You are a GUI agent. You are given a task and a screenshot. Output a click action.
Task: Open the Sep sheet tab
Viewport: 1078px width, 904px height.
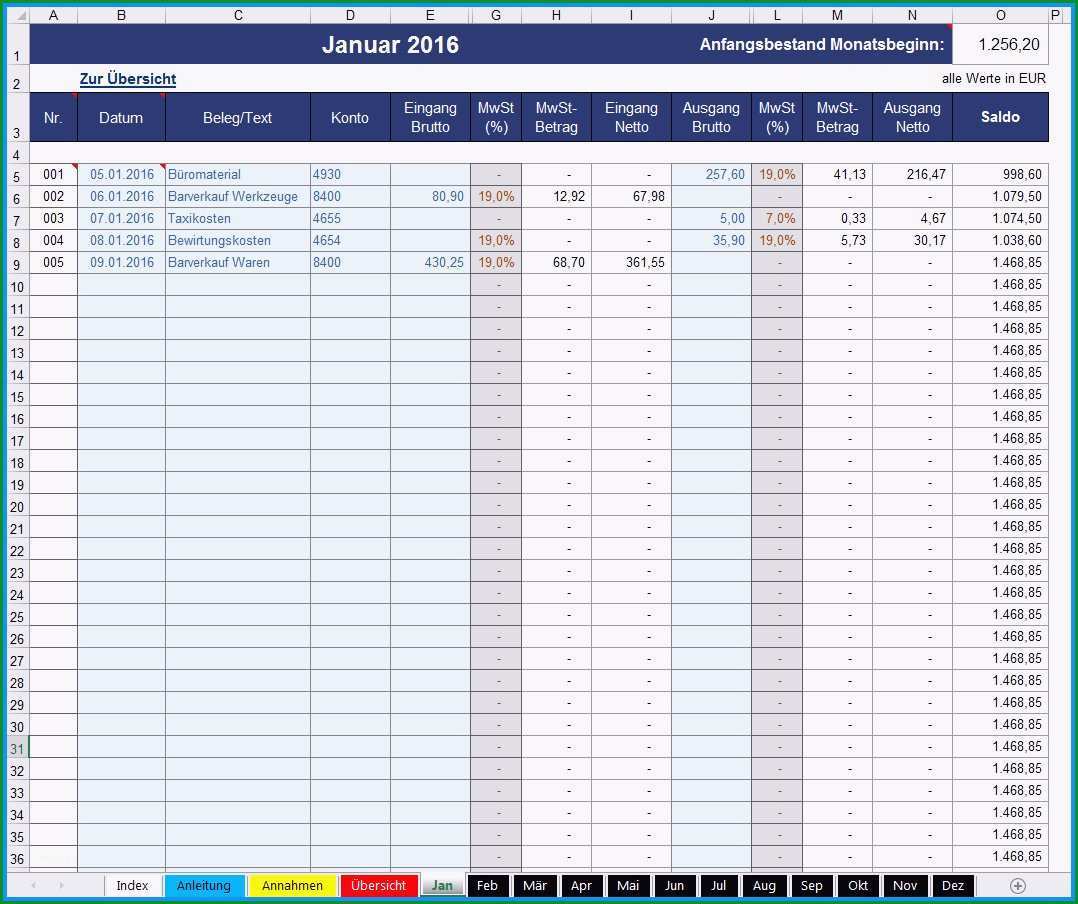point(812,885)
